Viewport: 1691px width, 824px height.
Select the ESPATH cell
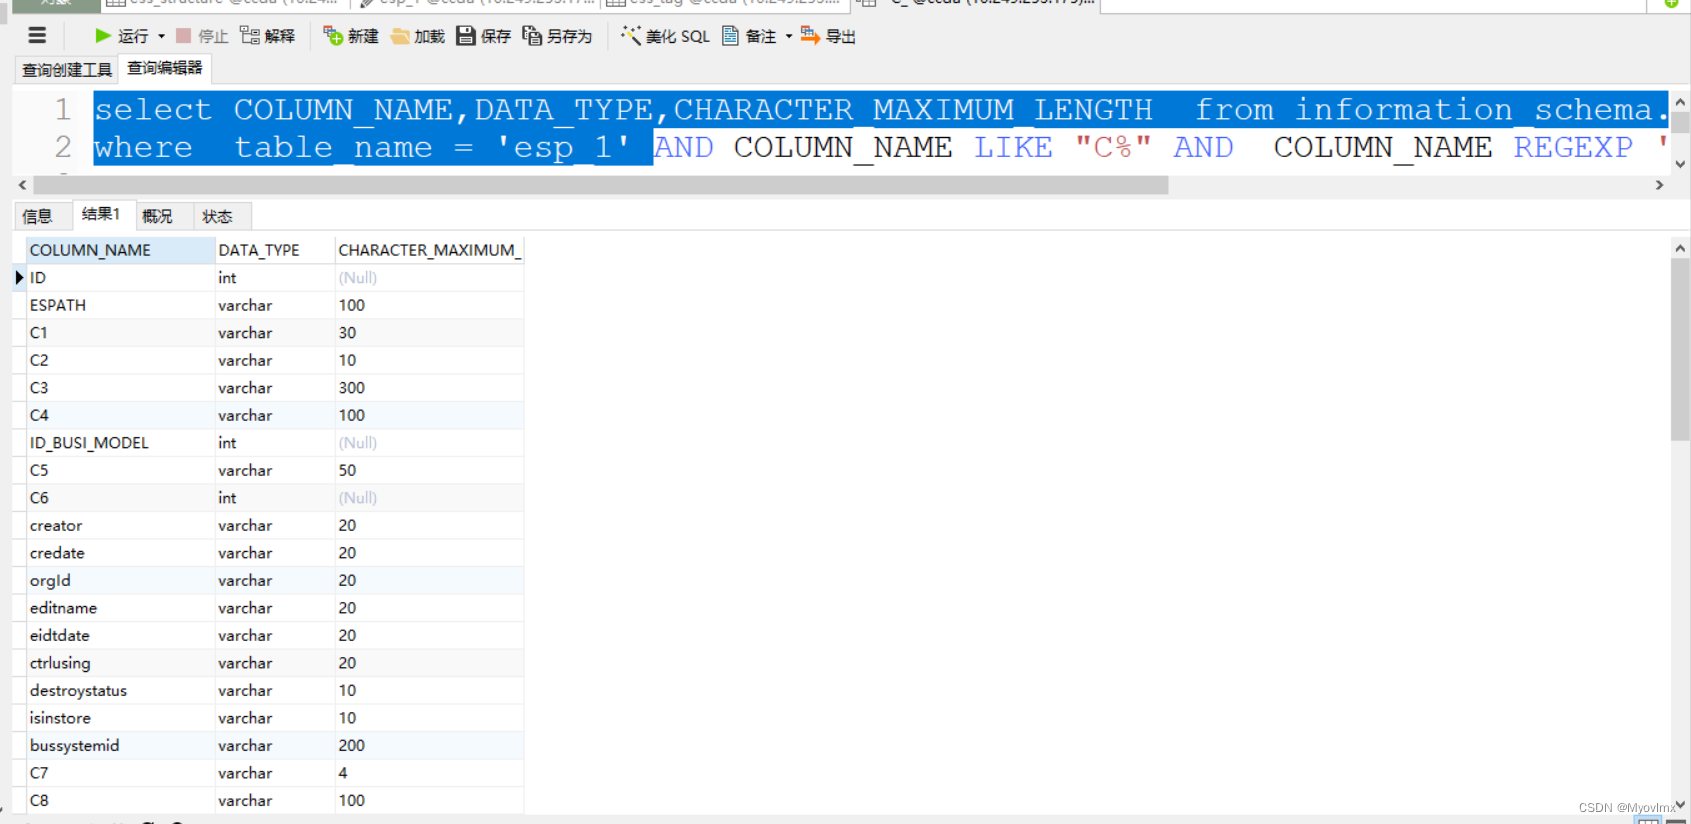[119, 305]
